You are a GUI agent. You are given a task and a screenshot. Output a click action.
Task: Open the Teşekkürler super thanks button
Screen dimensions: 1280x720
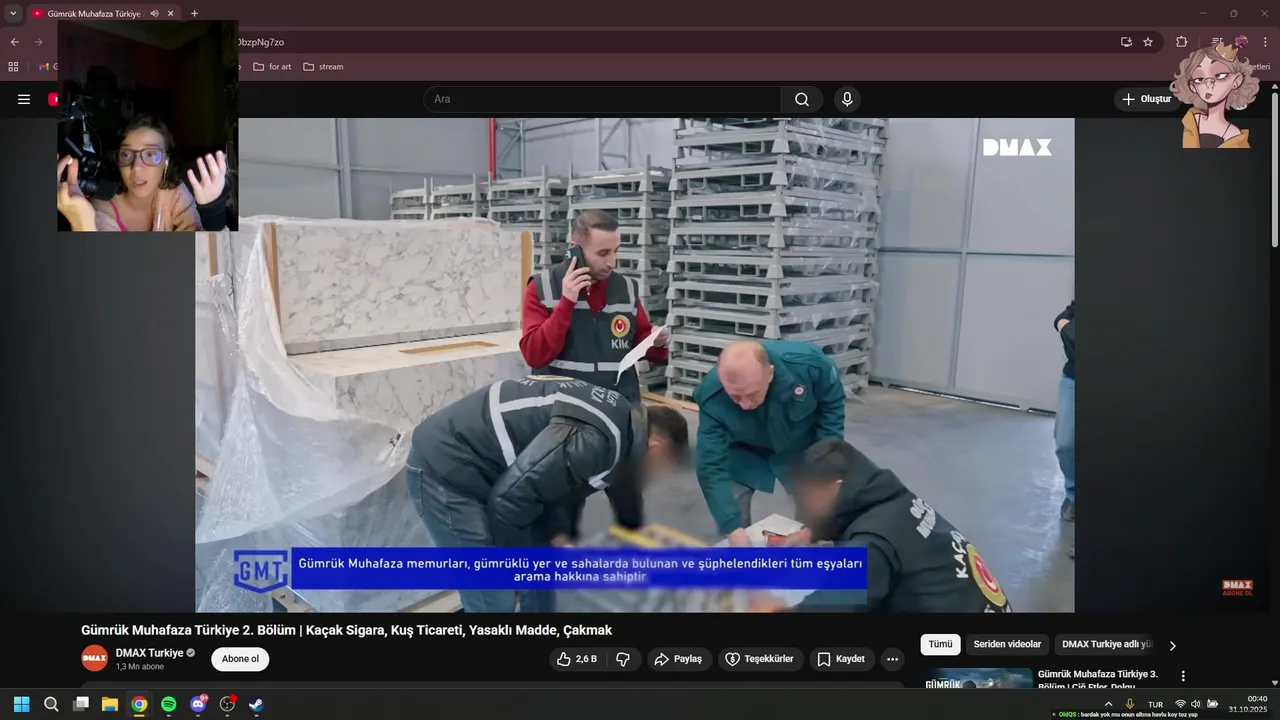[760, 659]
